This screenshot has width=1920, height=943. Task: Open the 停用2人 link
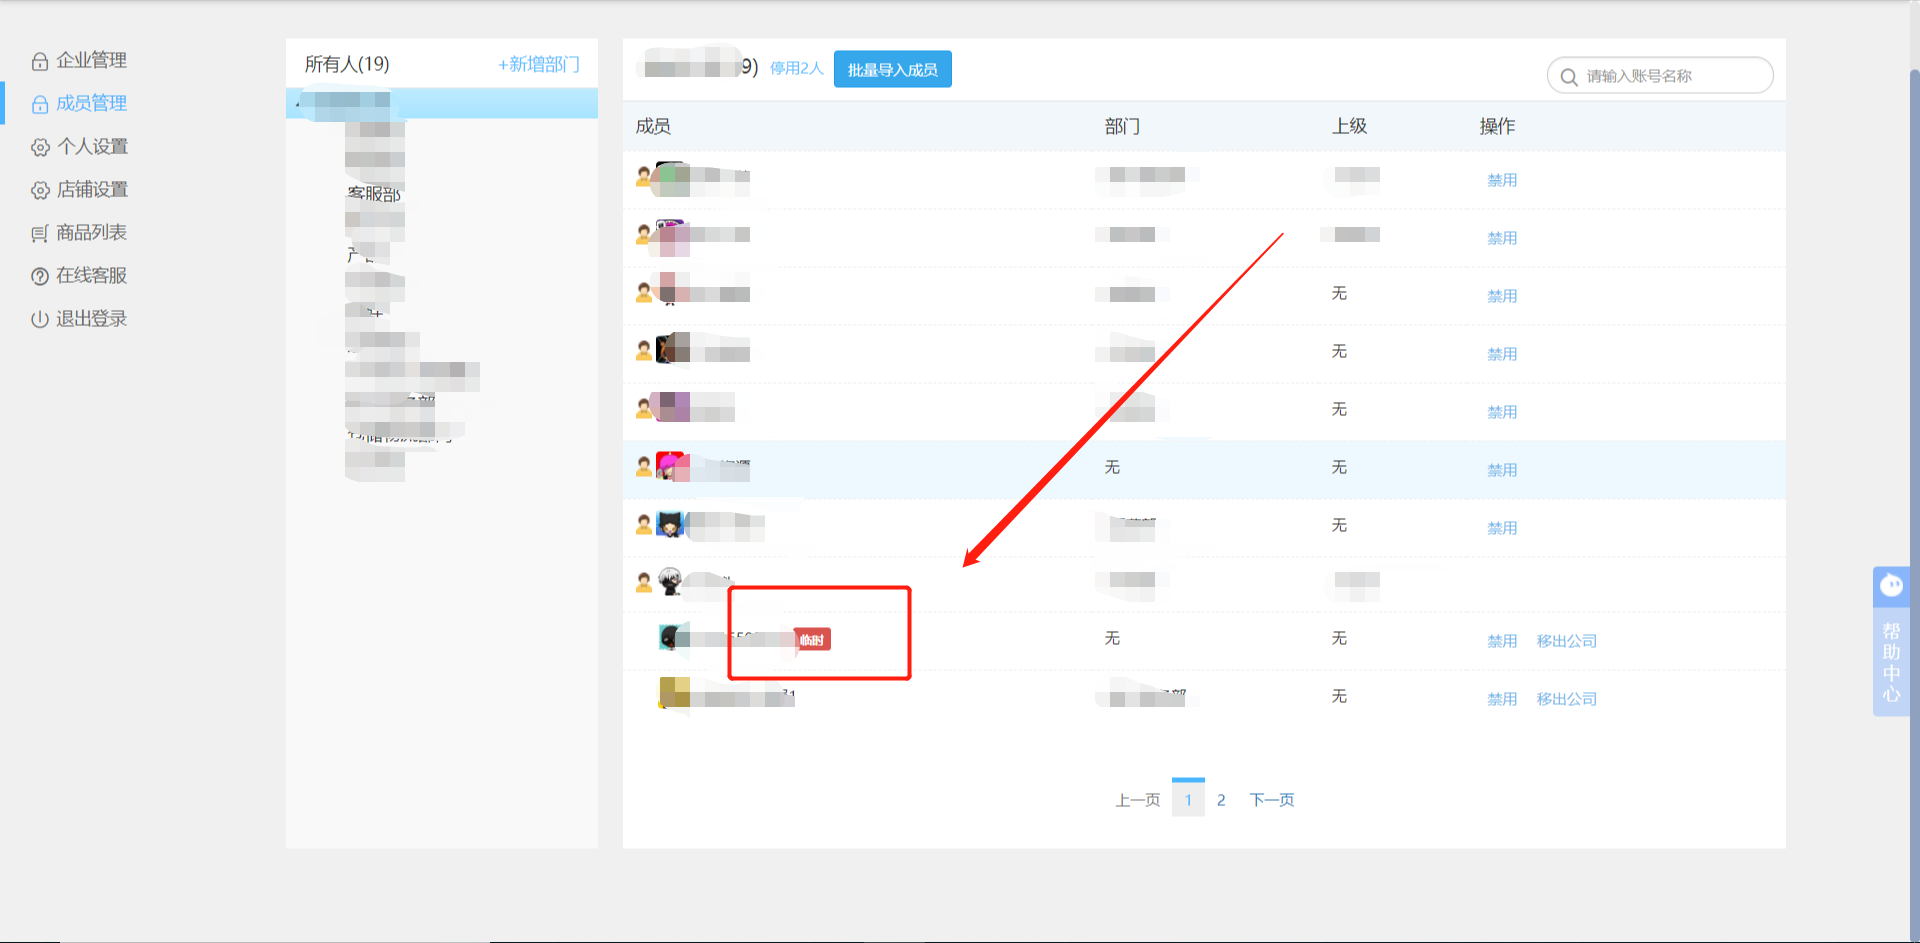(x=796, y=69)
